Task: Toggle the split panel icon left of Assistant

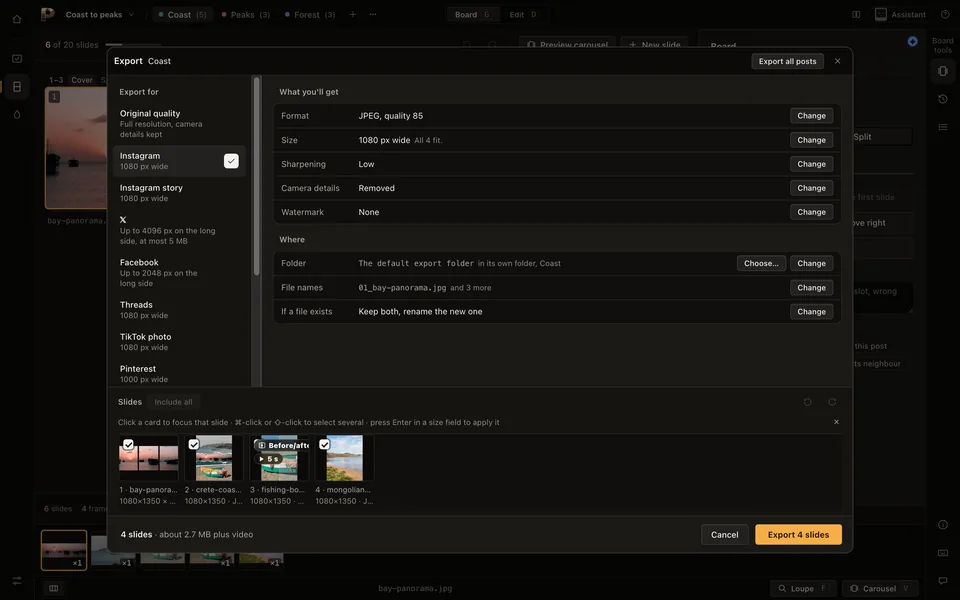Action: pyautogui.click(x=856, y=15)
